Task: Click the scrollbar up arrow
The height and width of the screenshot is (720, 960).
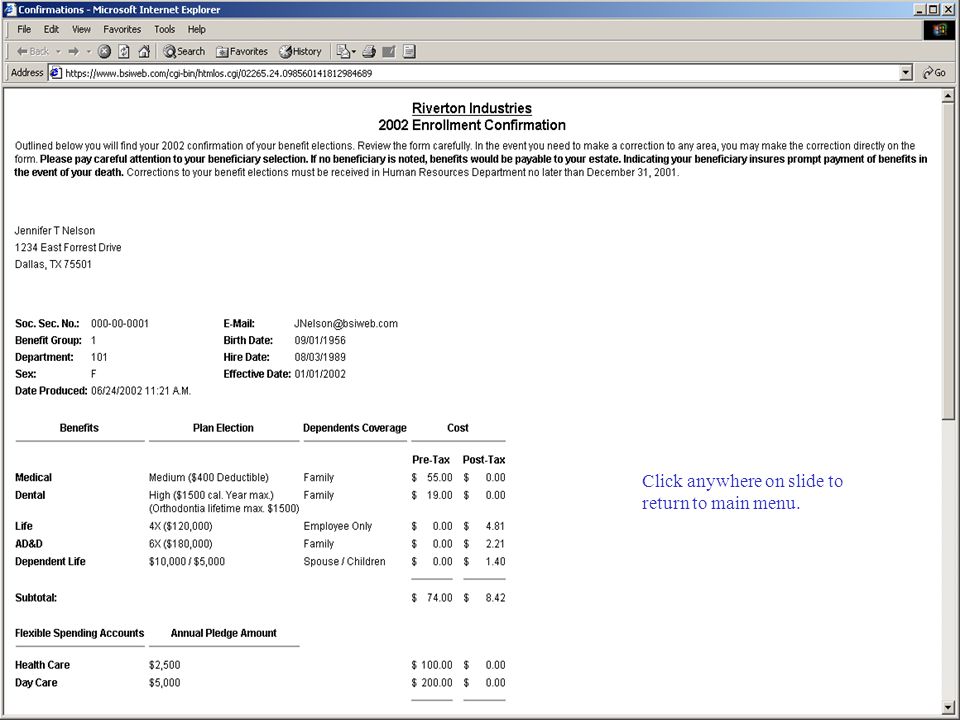Action: click(x=948, y=96)
